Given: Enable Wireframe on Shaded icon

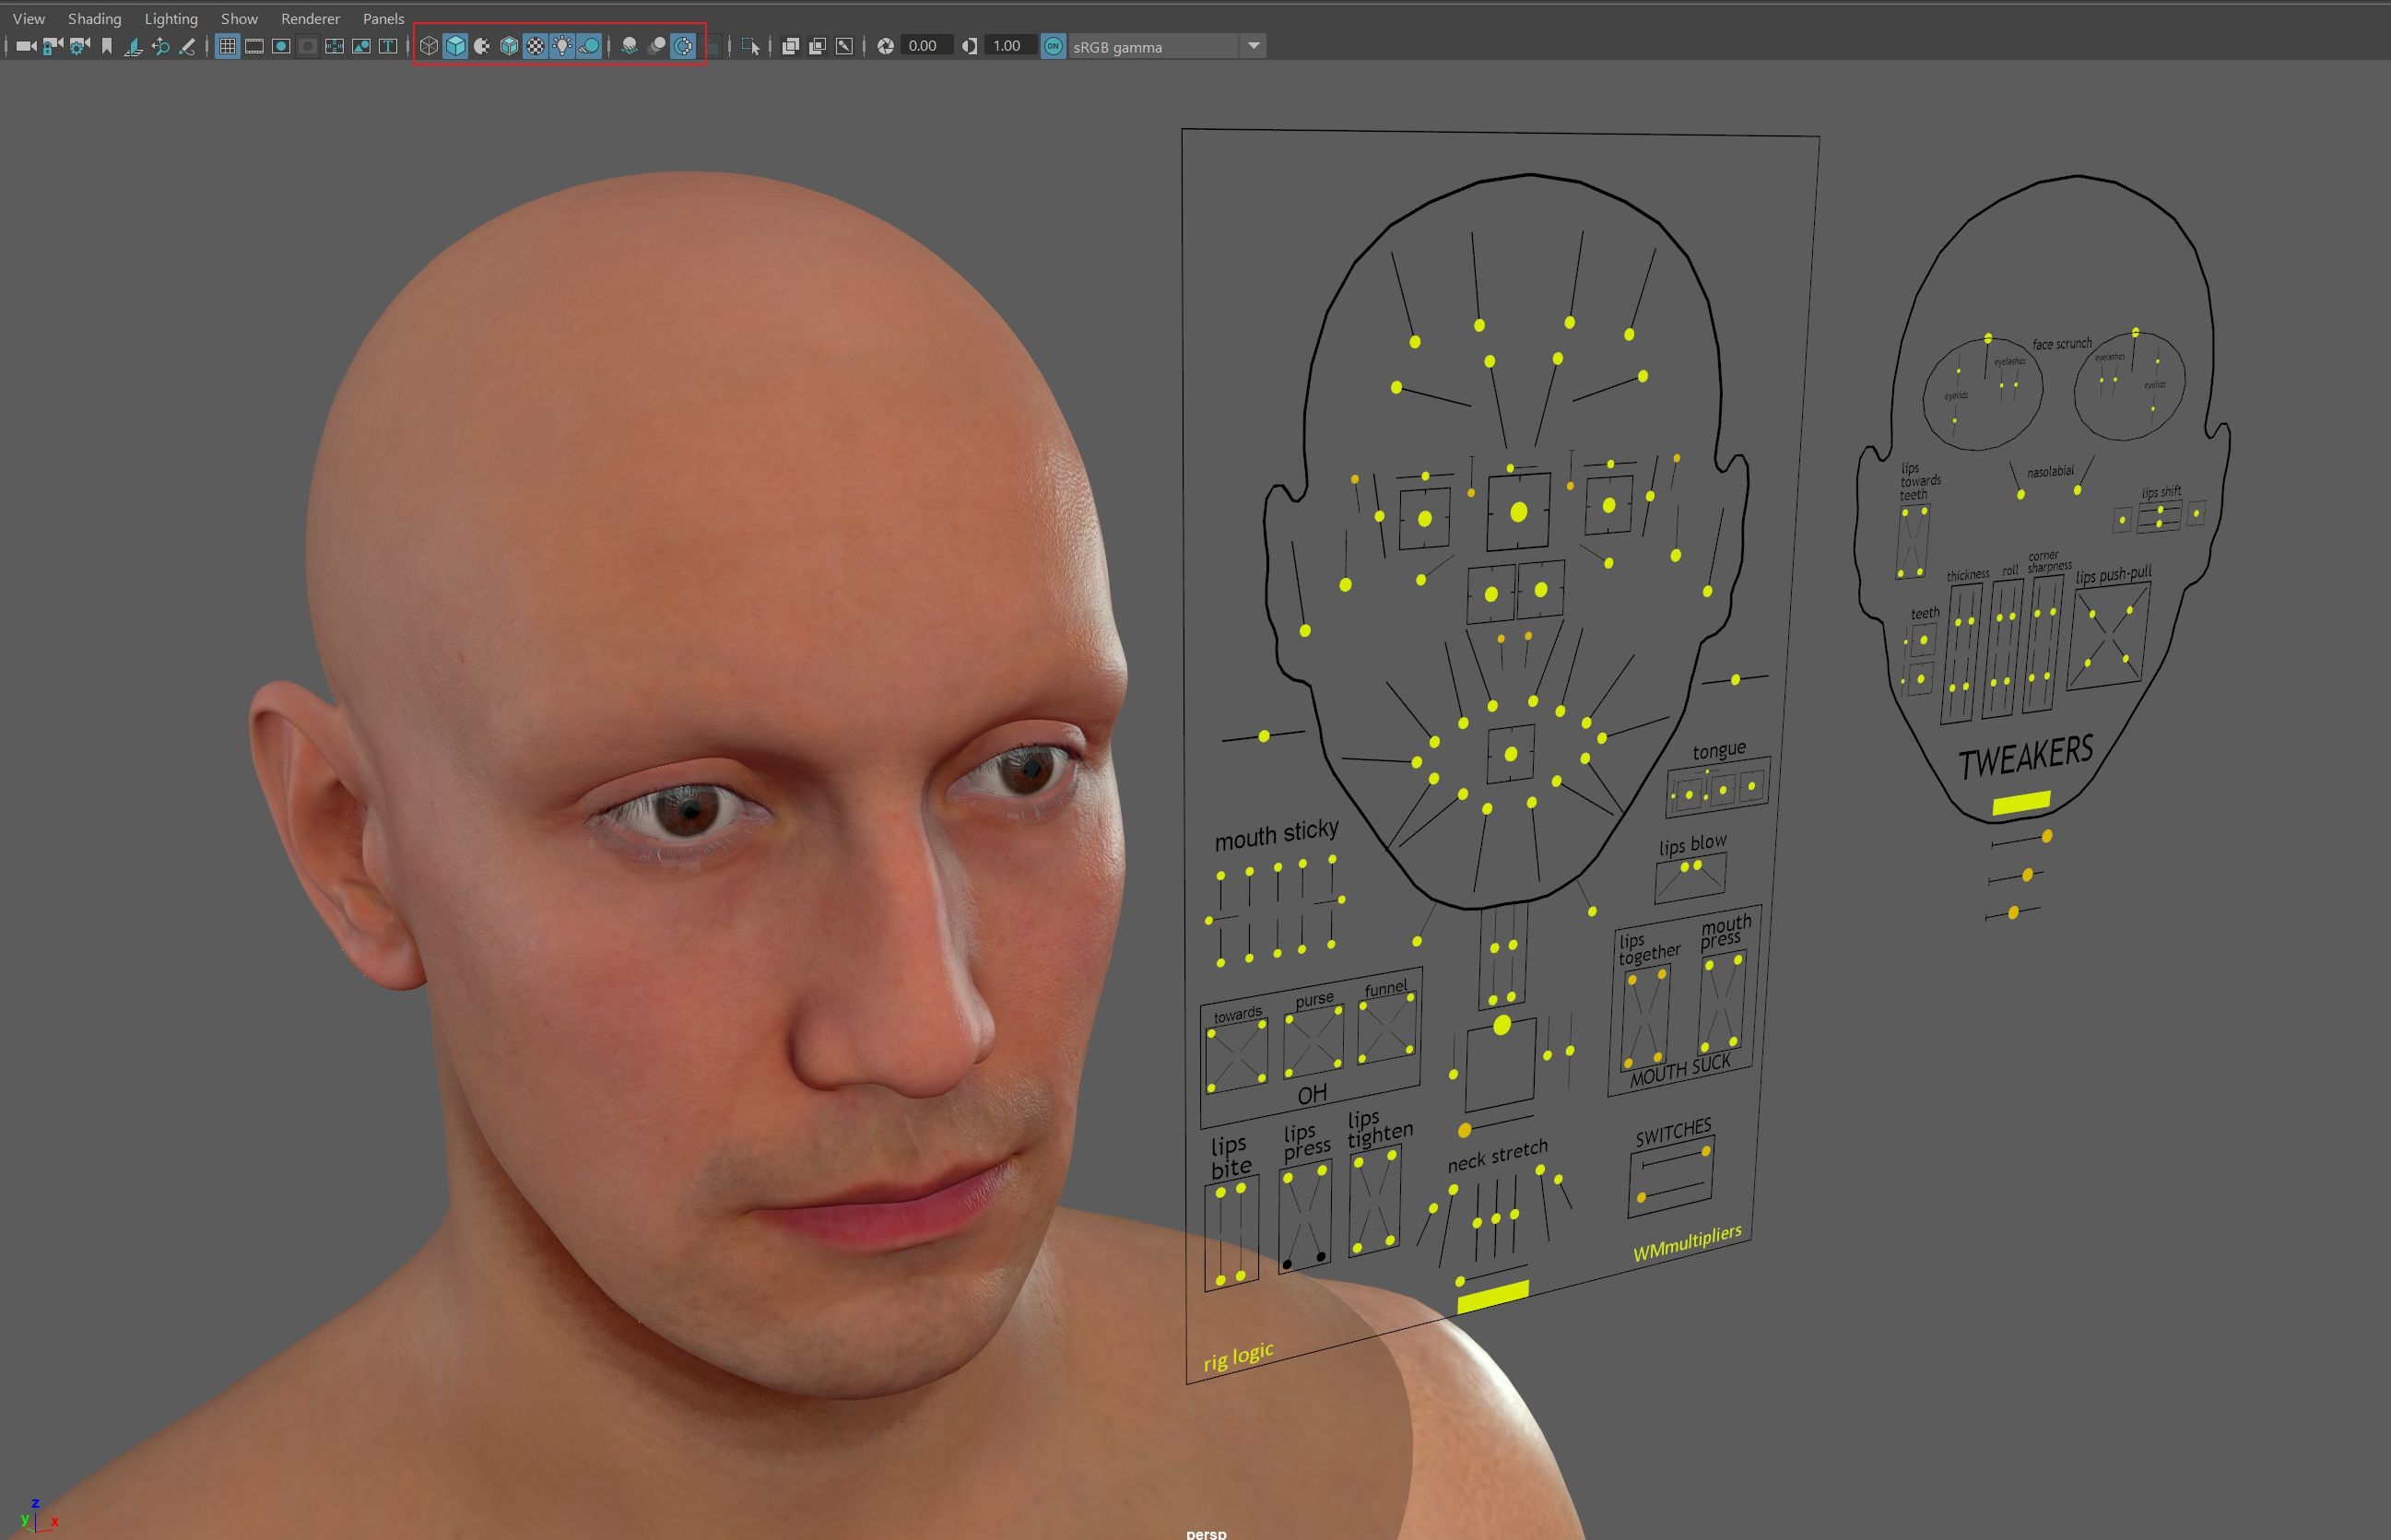Looking at the screenshot, I should click(509, 46).
